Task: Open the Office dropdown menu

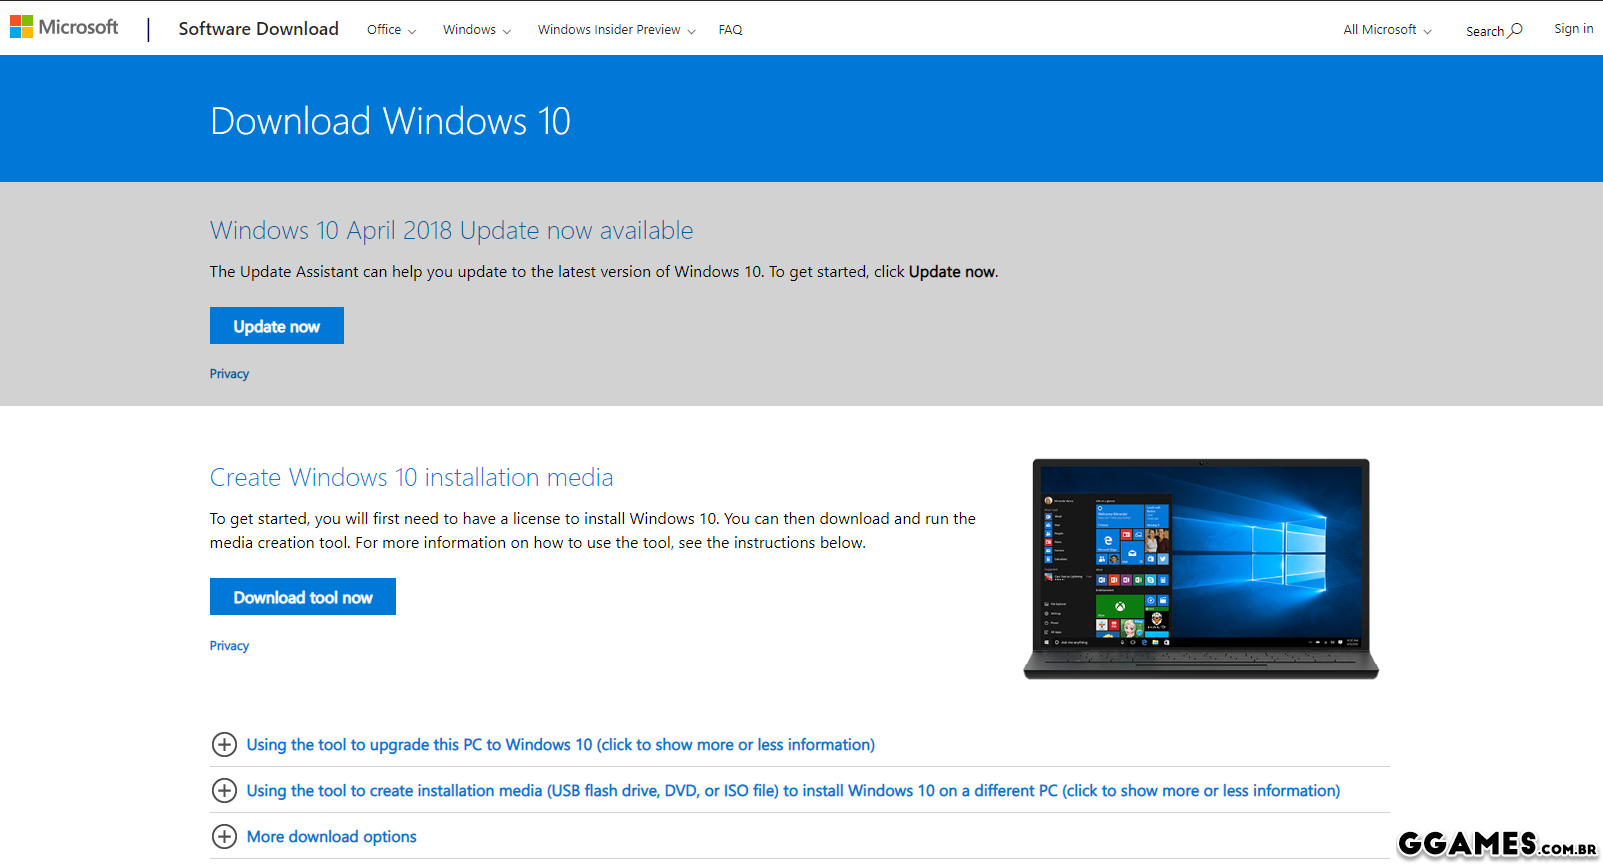Action: point(391,30)
